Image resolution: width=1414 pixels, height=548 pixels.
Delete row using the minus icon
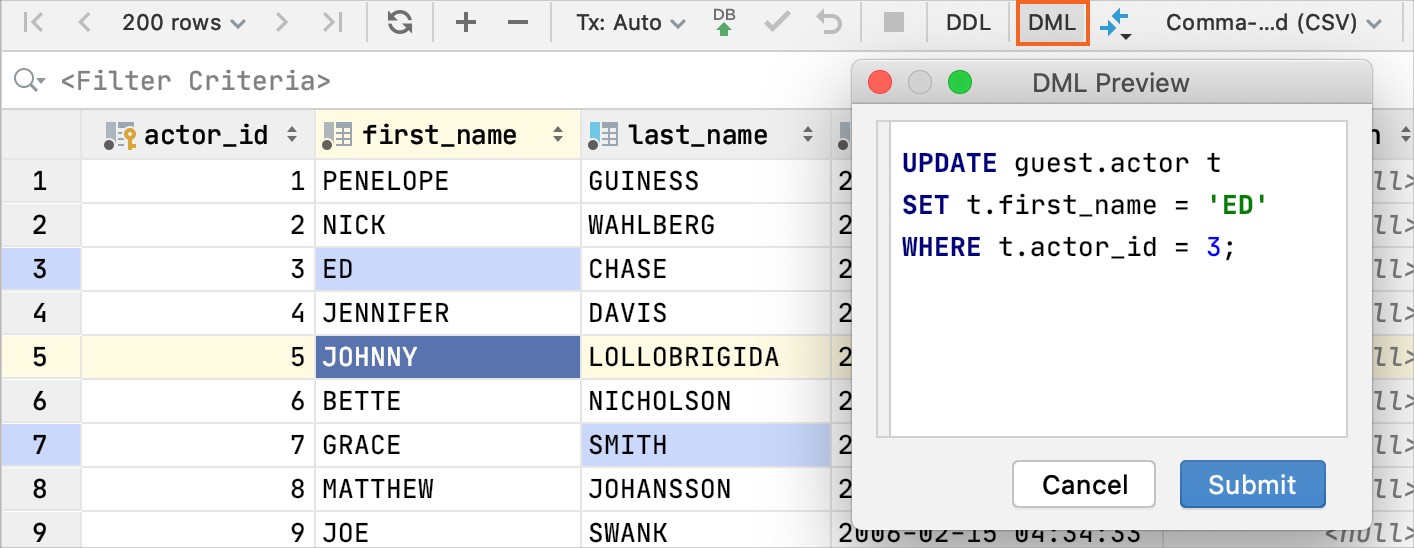coord(517,23)
